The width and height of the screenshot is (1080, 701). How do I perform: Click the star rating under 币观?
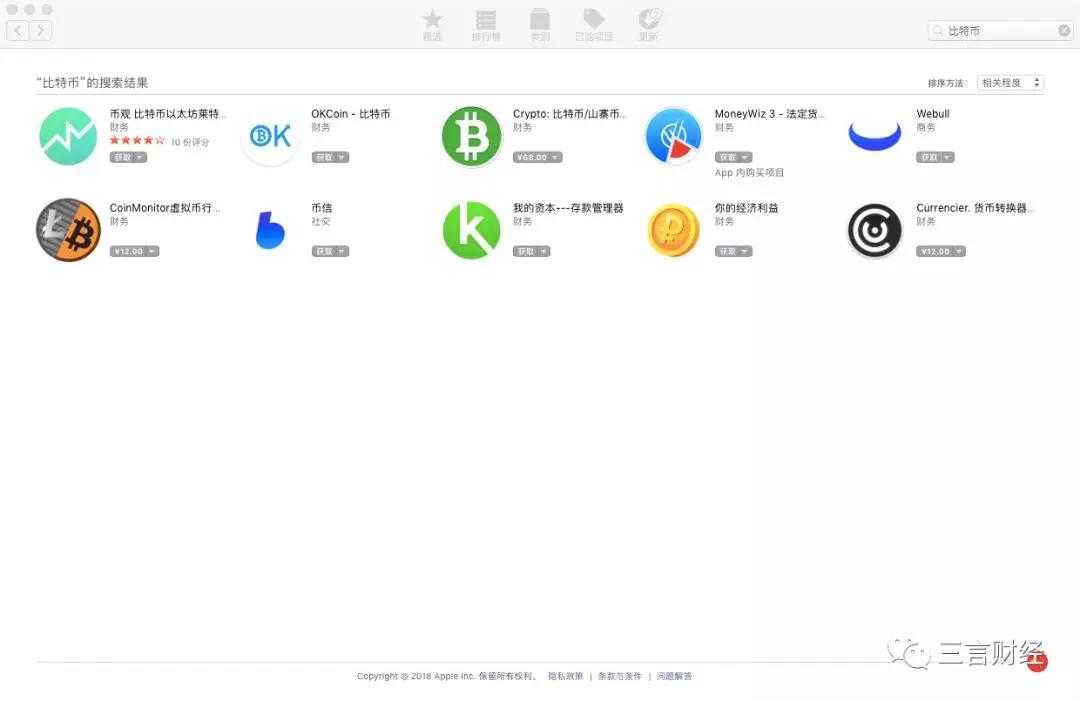pos(137,140)
